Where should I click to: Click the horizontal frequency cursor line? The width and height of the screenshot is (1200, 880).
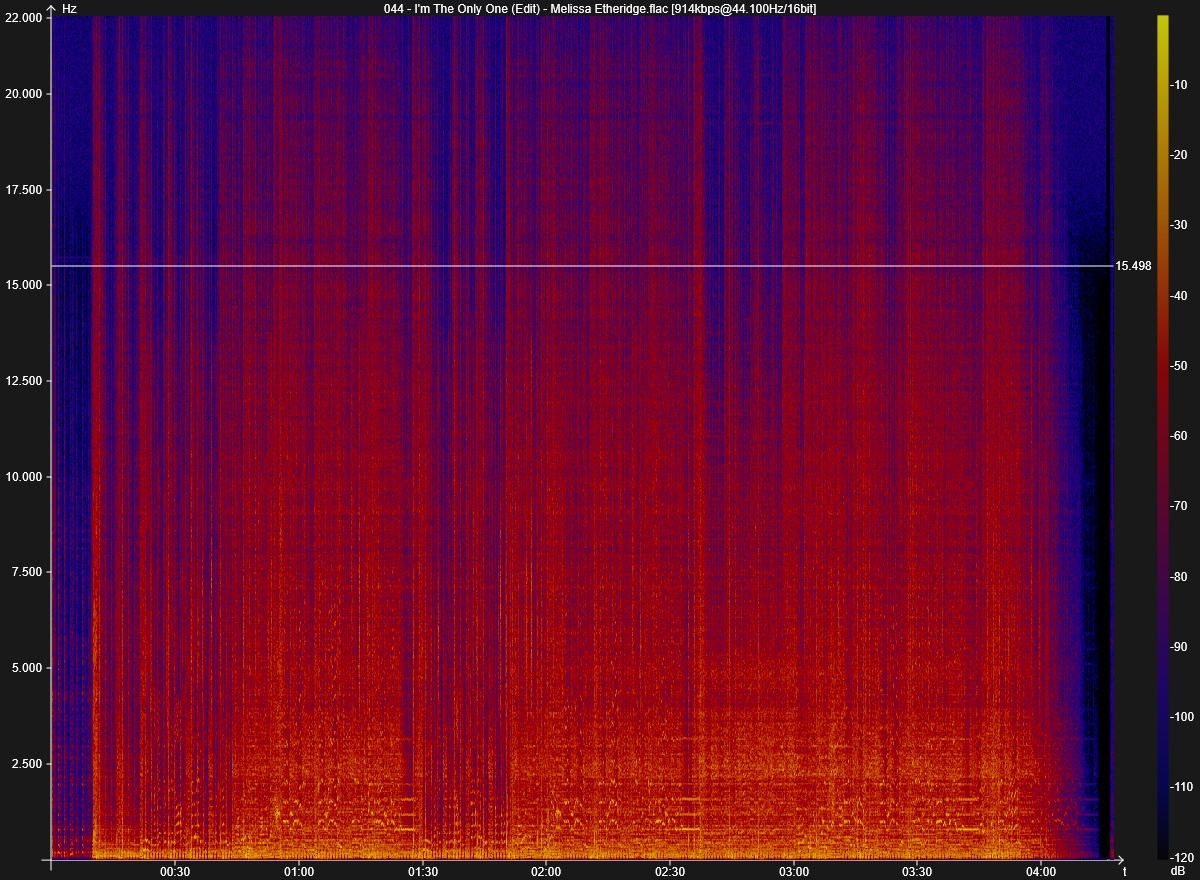(580, 266)
